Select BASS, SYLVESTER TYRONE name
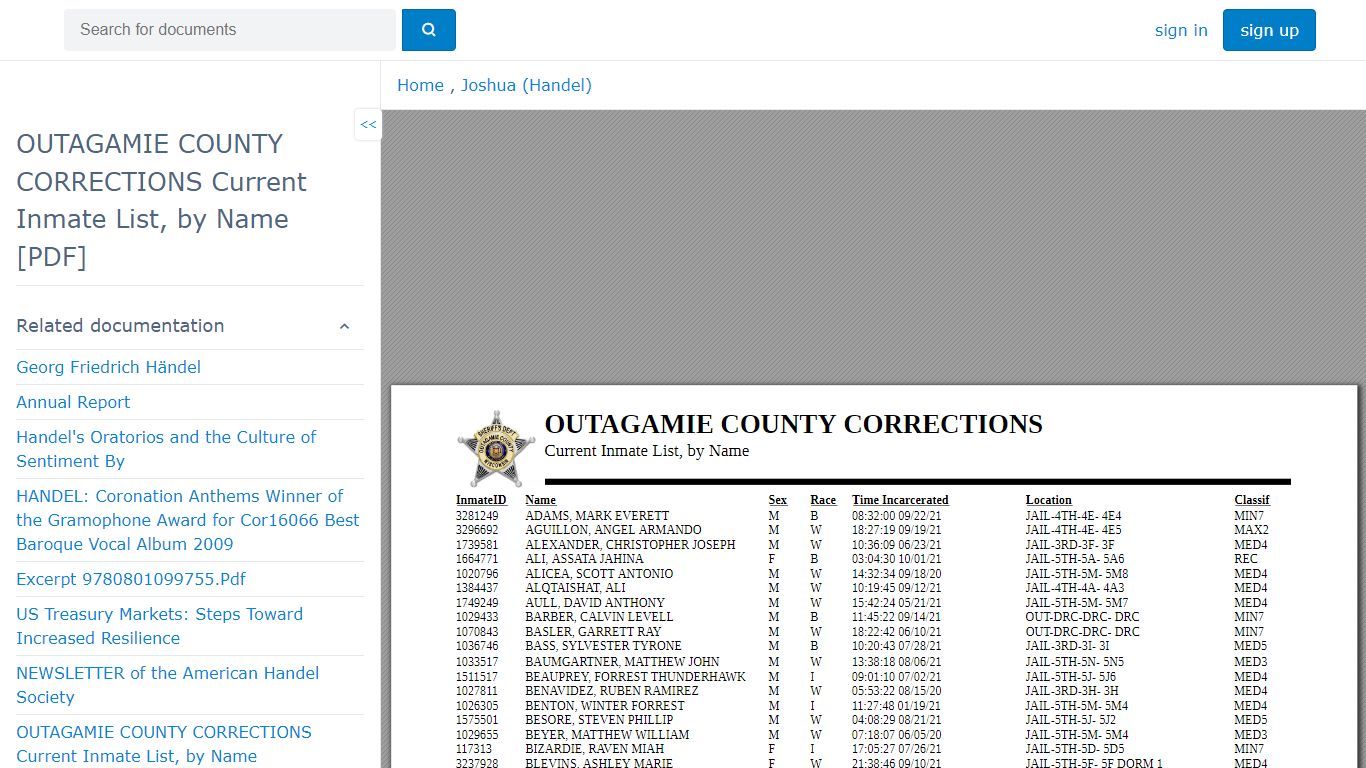 (x=603, y=646)
